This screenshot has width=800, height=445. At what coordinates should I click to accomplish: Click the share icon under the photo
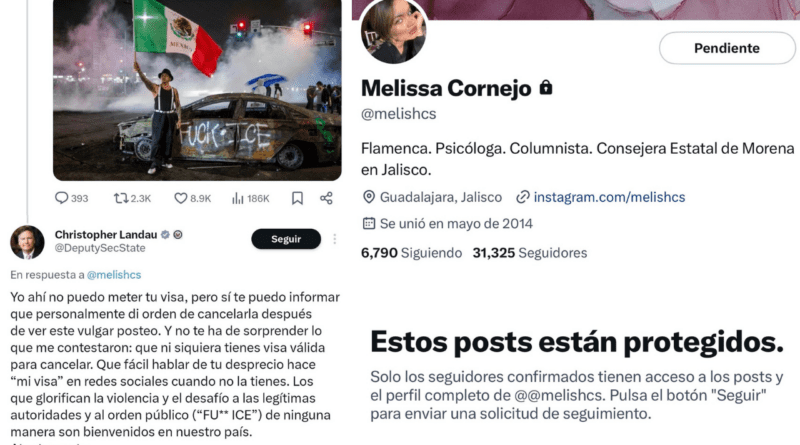click(327, 198)
